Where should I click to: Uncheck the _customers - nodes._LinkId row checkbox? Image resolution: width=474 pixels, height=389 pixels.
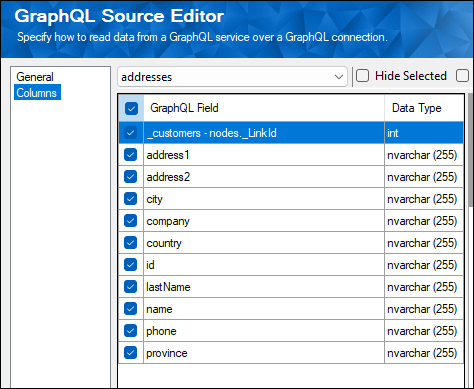130,133
